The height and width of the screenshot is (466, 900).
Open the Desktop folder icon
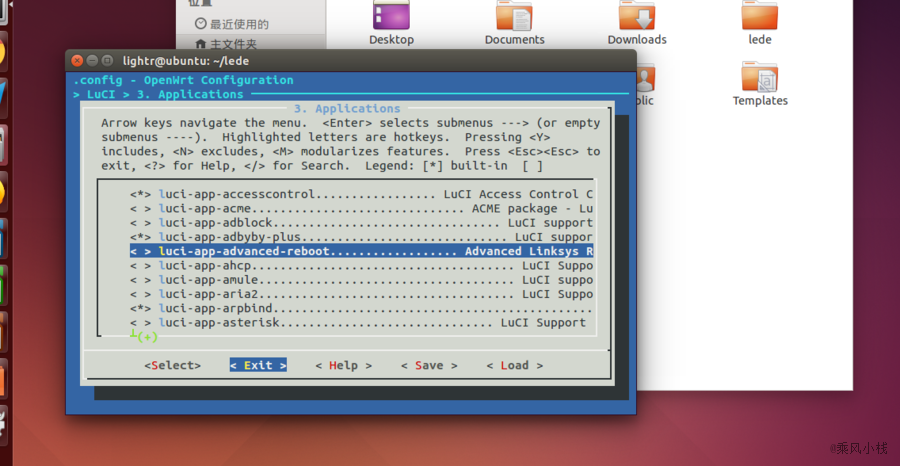[x=391, y=15]
